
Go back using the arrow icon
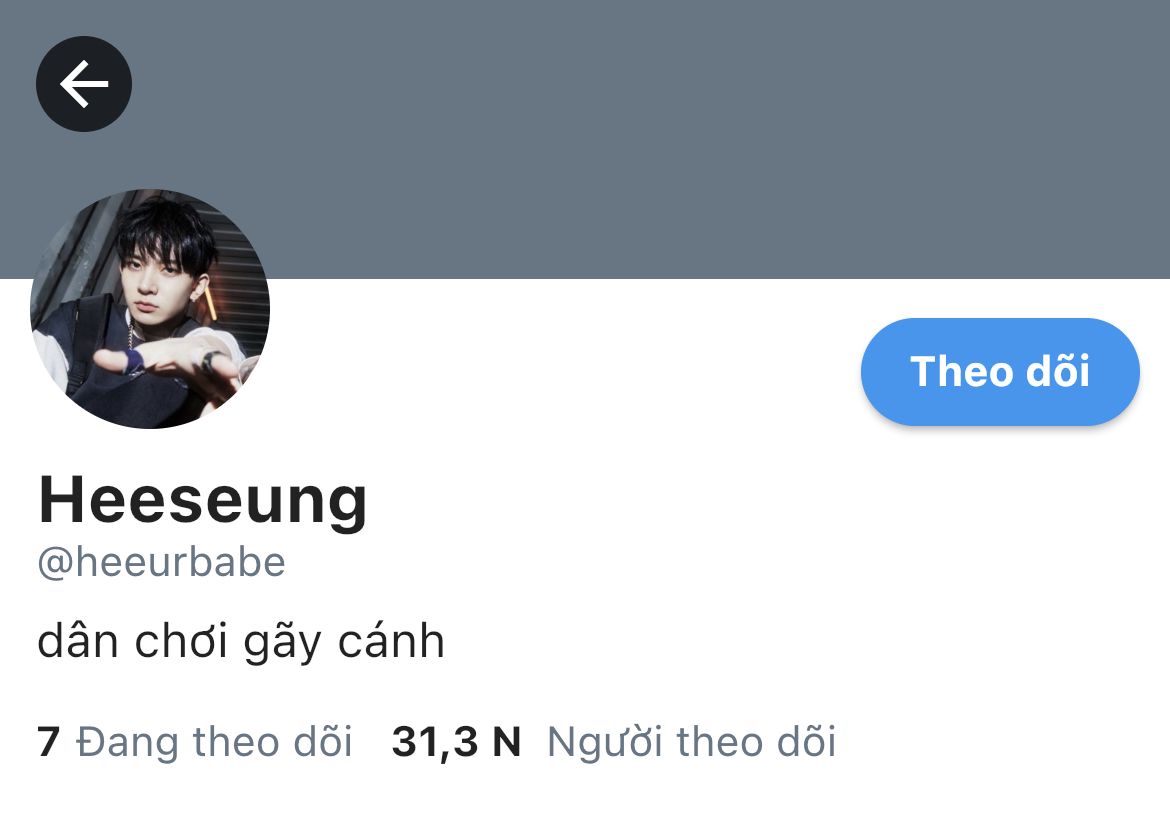[x=84, y=84]
